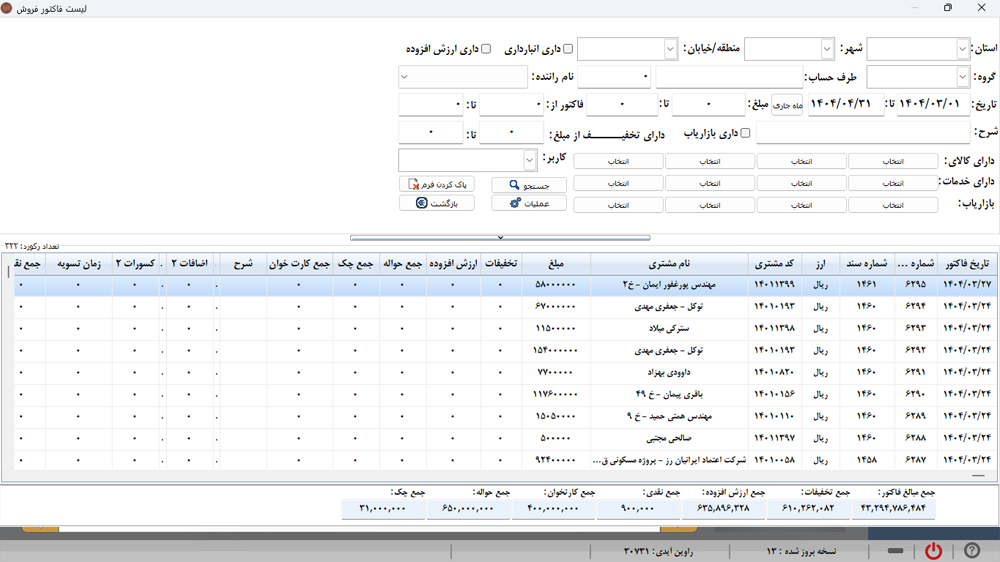Check the 'دارای بازاریاب' checkbox

(744, 133)
